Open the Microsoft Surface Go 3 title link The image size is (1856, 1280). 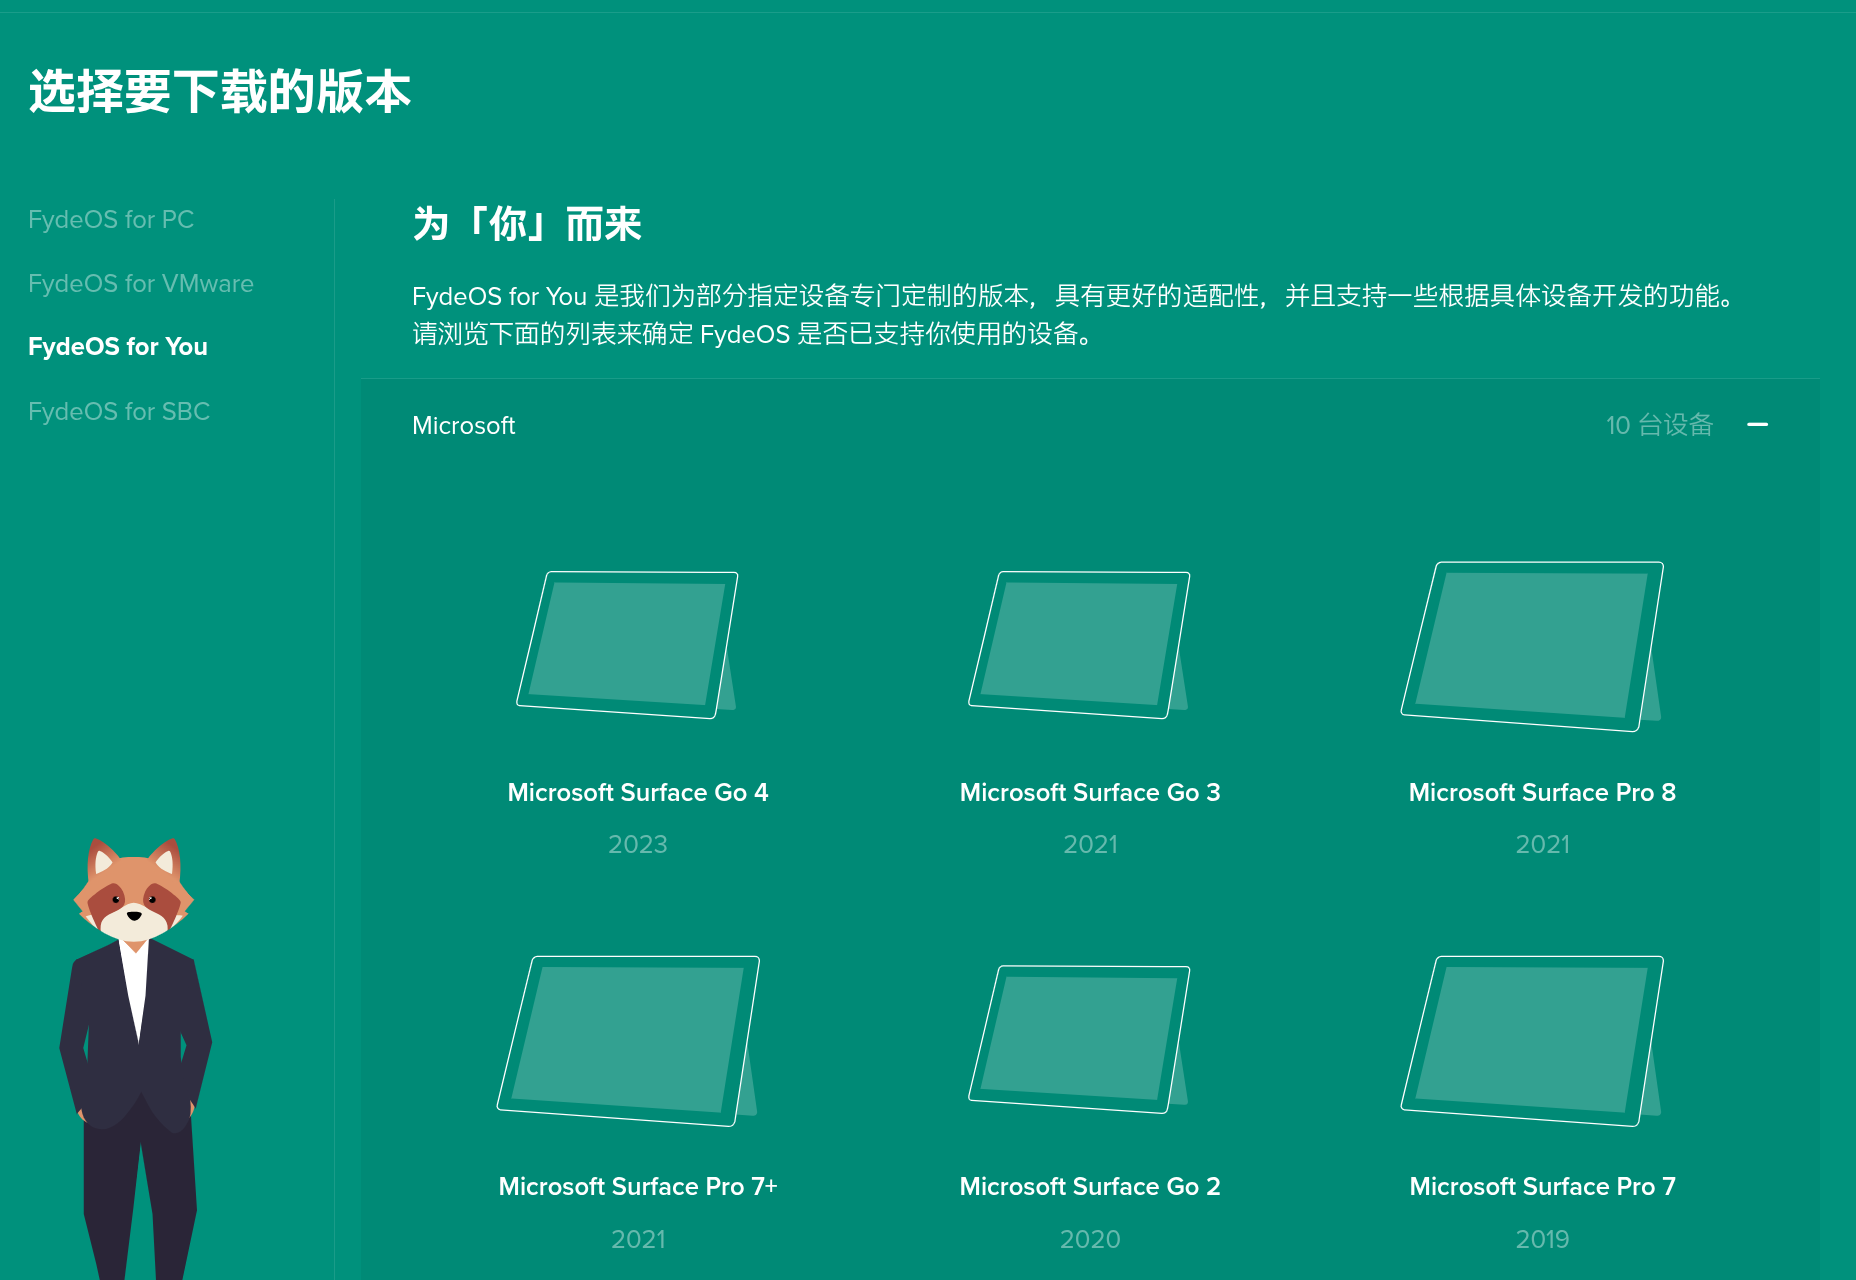tap(1090, 793)
